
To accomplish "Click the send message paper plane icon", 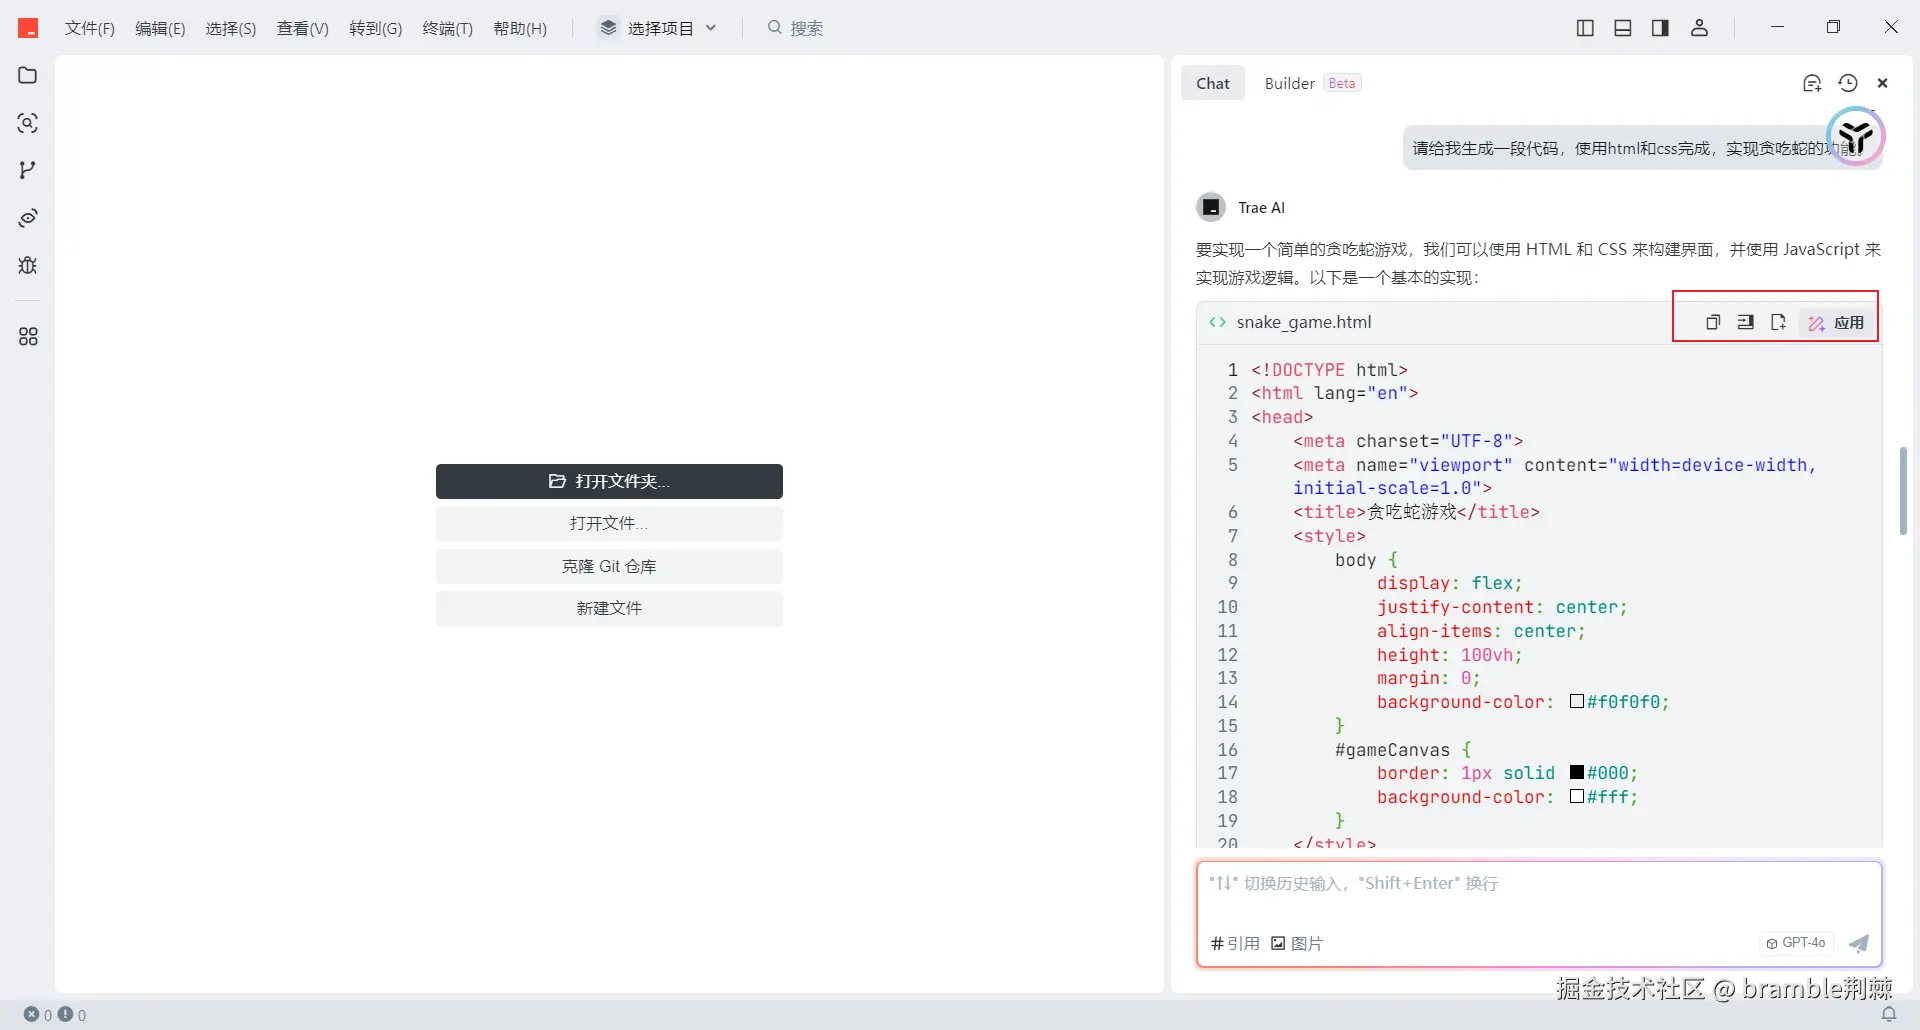I will pyautogui.click(x=1859, y=943).
